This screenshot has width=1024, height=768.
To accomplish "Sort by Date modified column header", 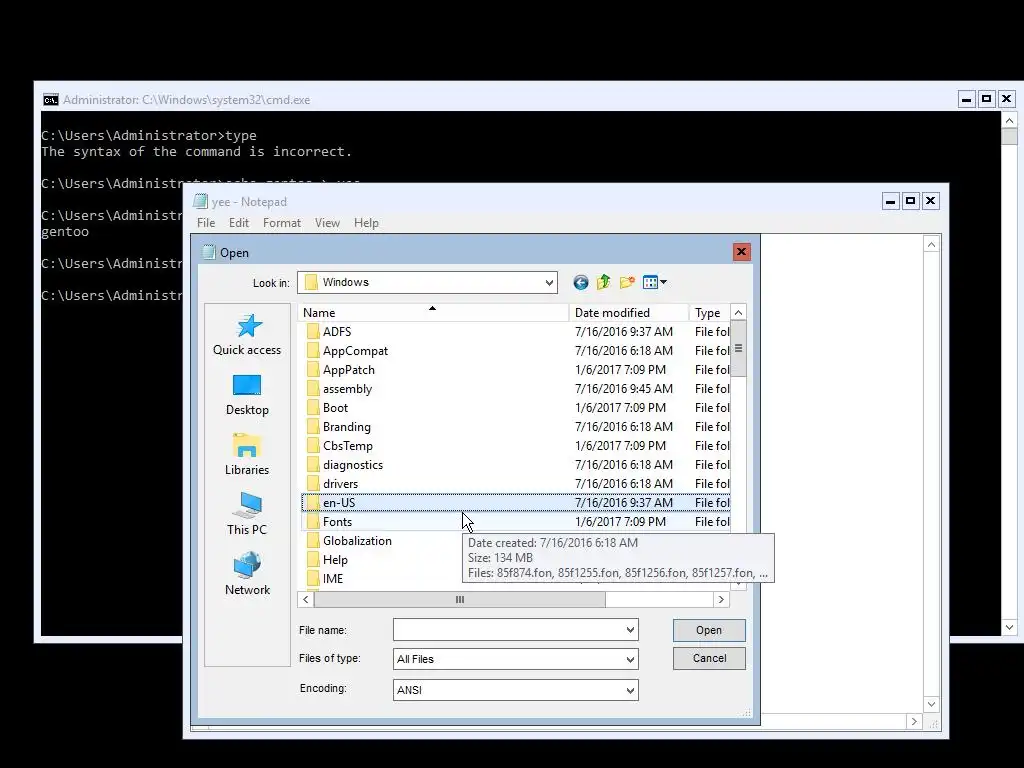I will (628, 313).
